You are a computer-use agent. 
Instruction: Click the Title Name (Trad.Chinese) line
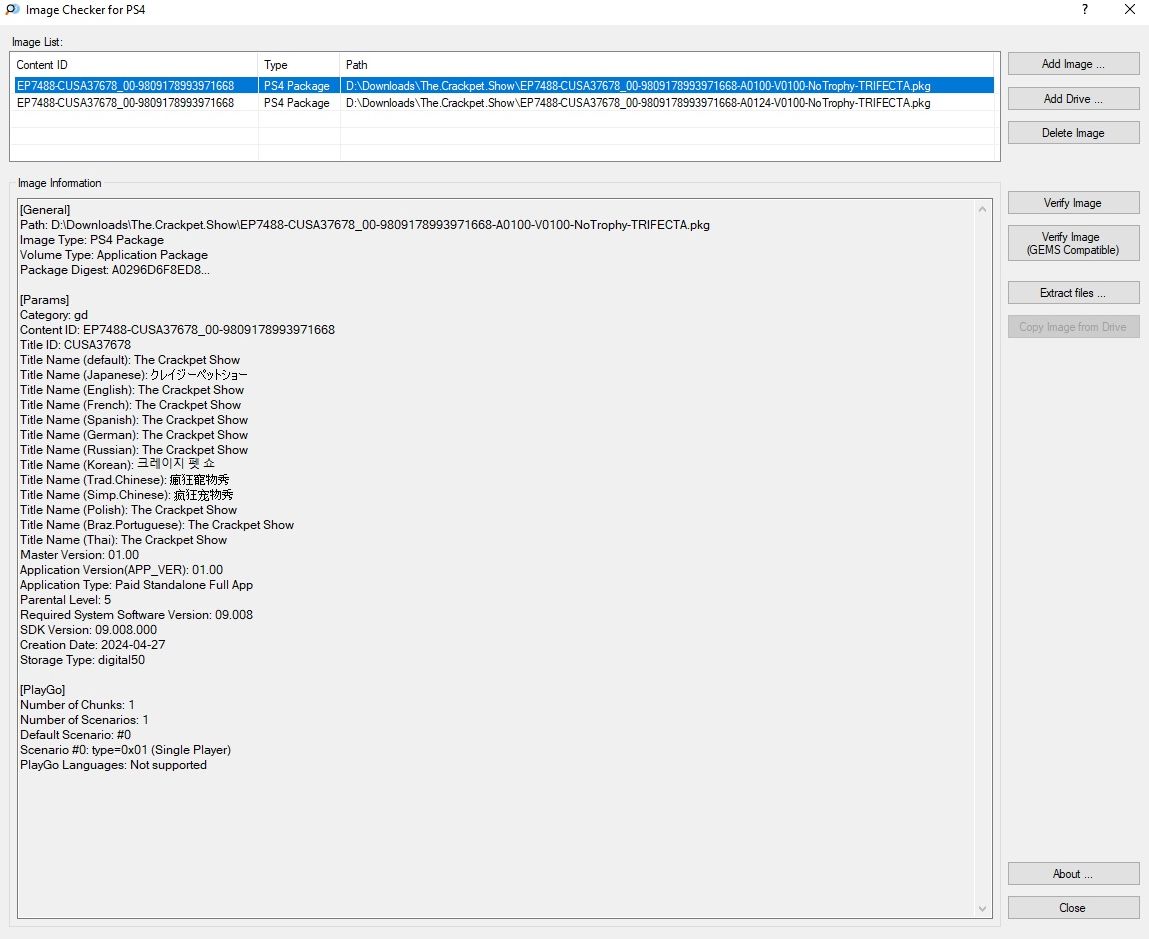coord(125,480)
